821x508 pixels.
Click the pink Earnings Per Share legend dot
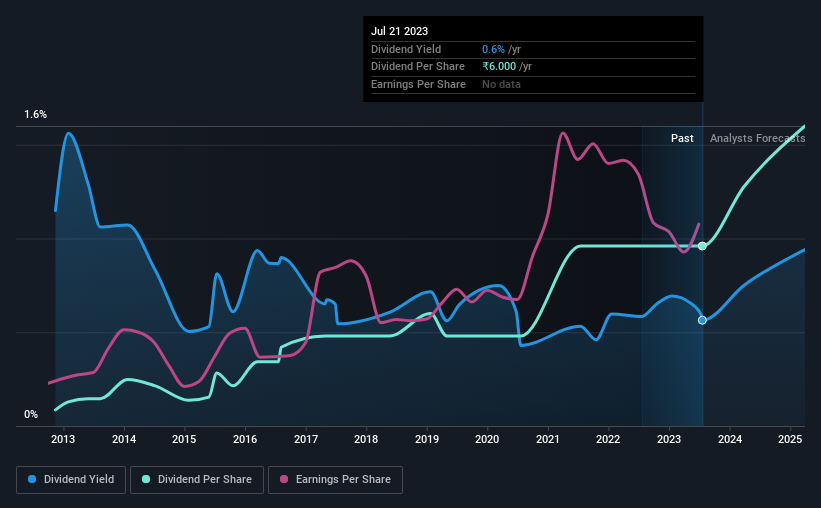284,479
